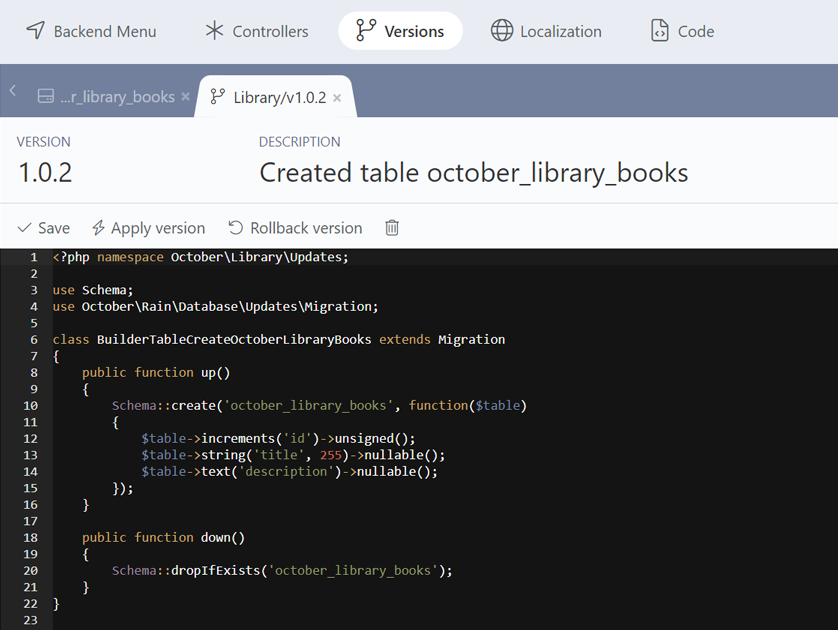Click the string('title', 255) code line
Screen dimensions: 838x630
point(293,455)
